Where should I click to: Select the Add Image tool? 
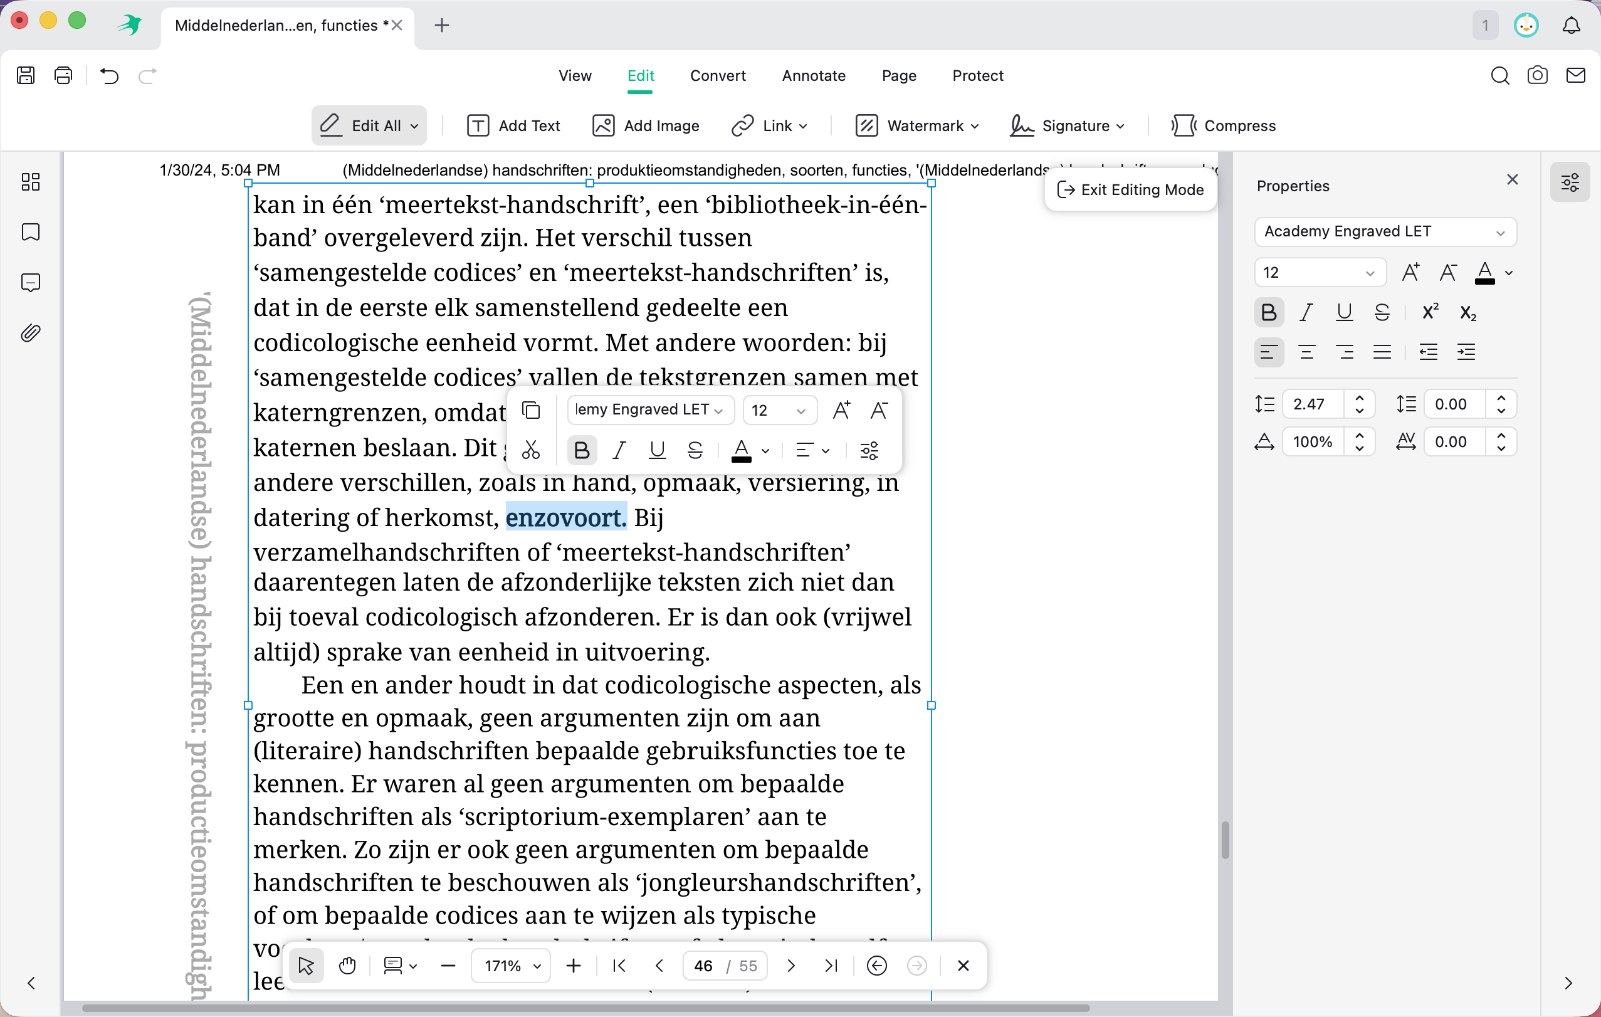pyautogui.click(x=645, y=125)
